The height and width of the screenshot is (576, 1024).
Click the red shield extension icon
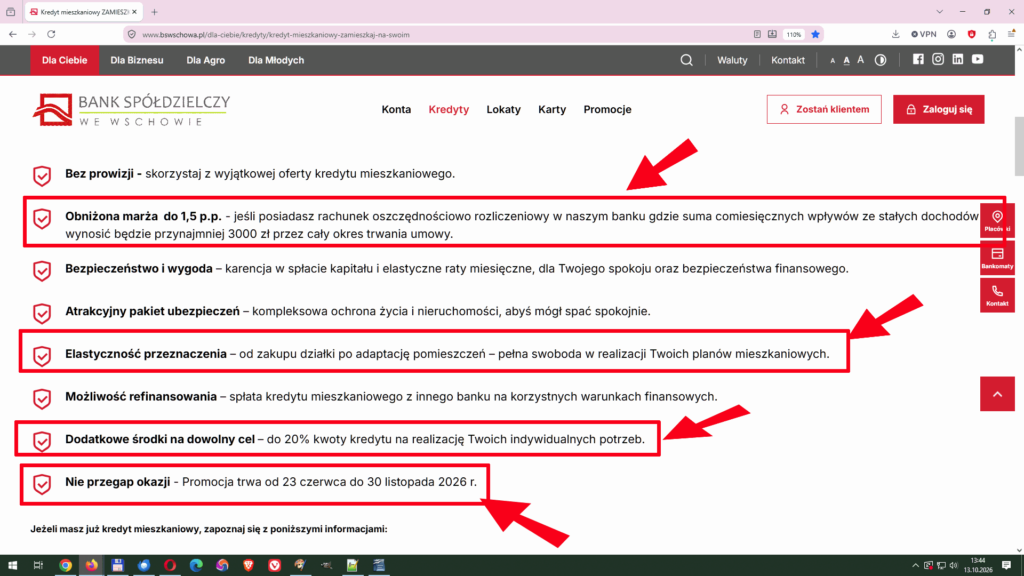click(x=972, y=35)
